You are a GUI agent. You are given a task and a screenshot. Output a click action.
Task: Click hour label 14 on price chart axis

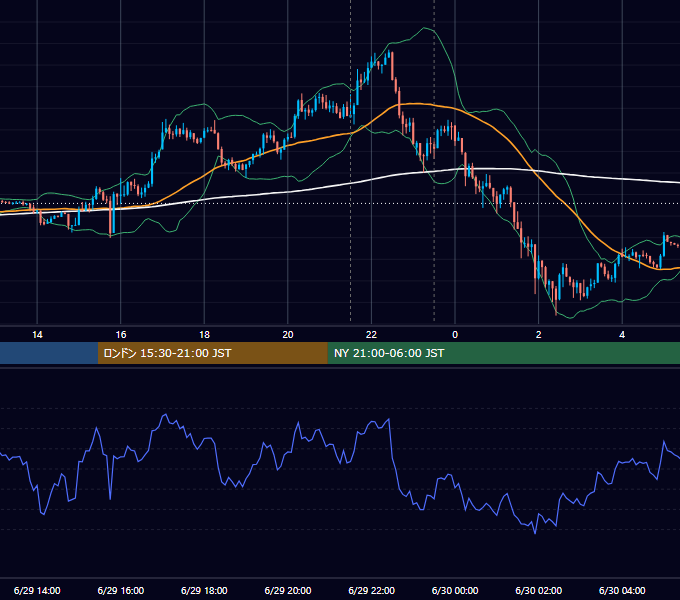point(37,335)
